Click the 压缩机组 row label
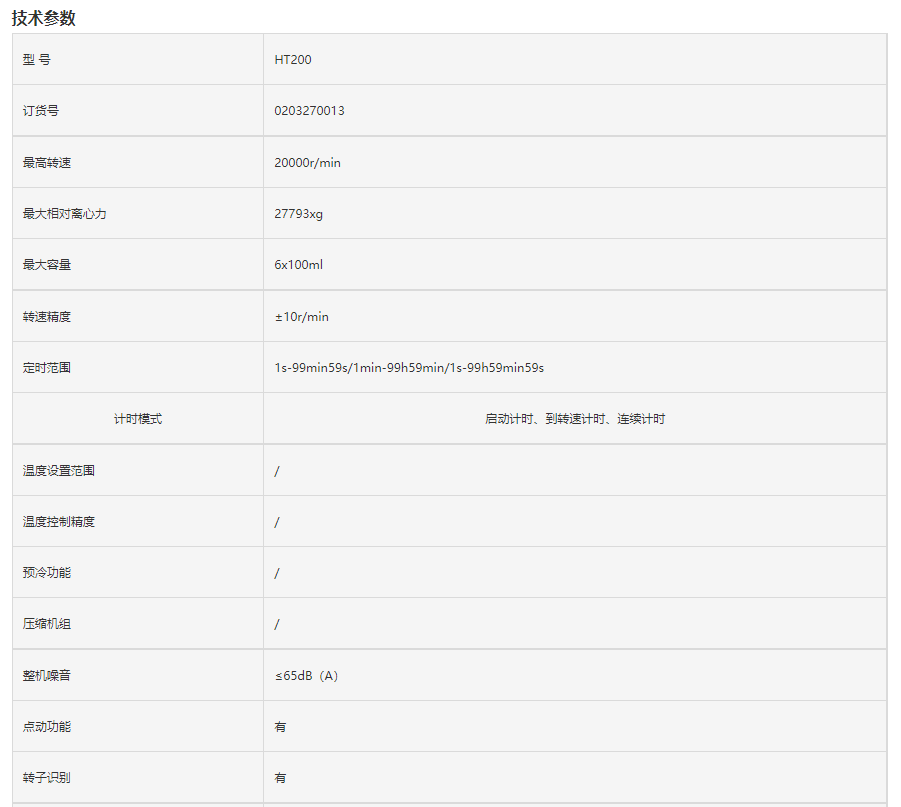Image resolution: width=901 pixels, height=807 pixels. (x=47, y=624)
